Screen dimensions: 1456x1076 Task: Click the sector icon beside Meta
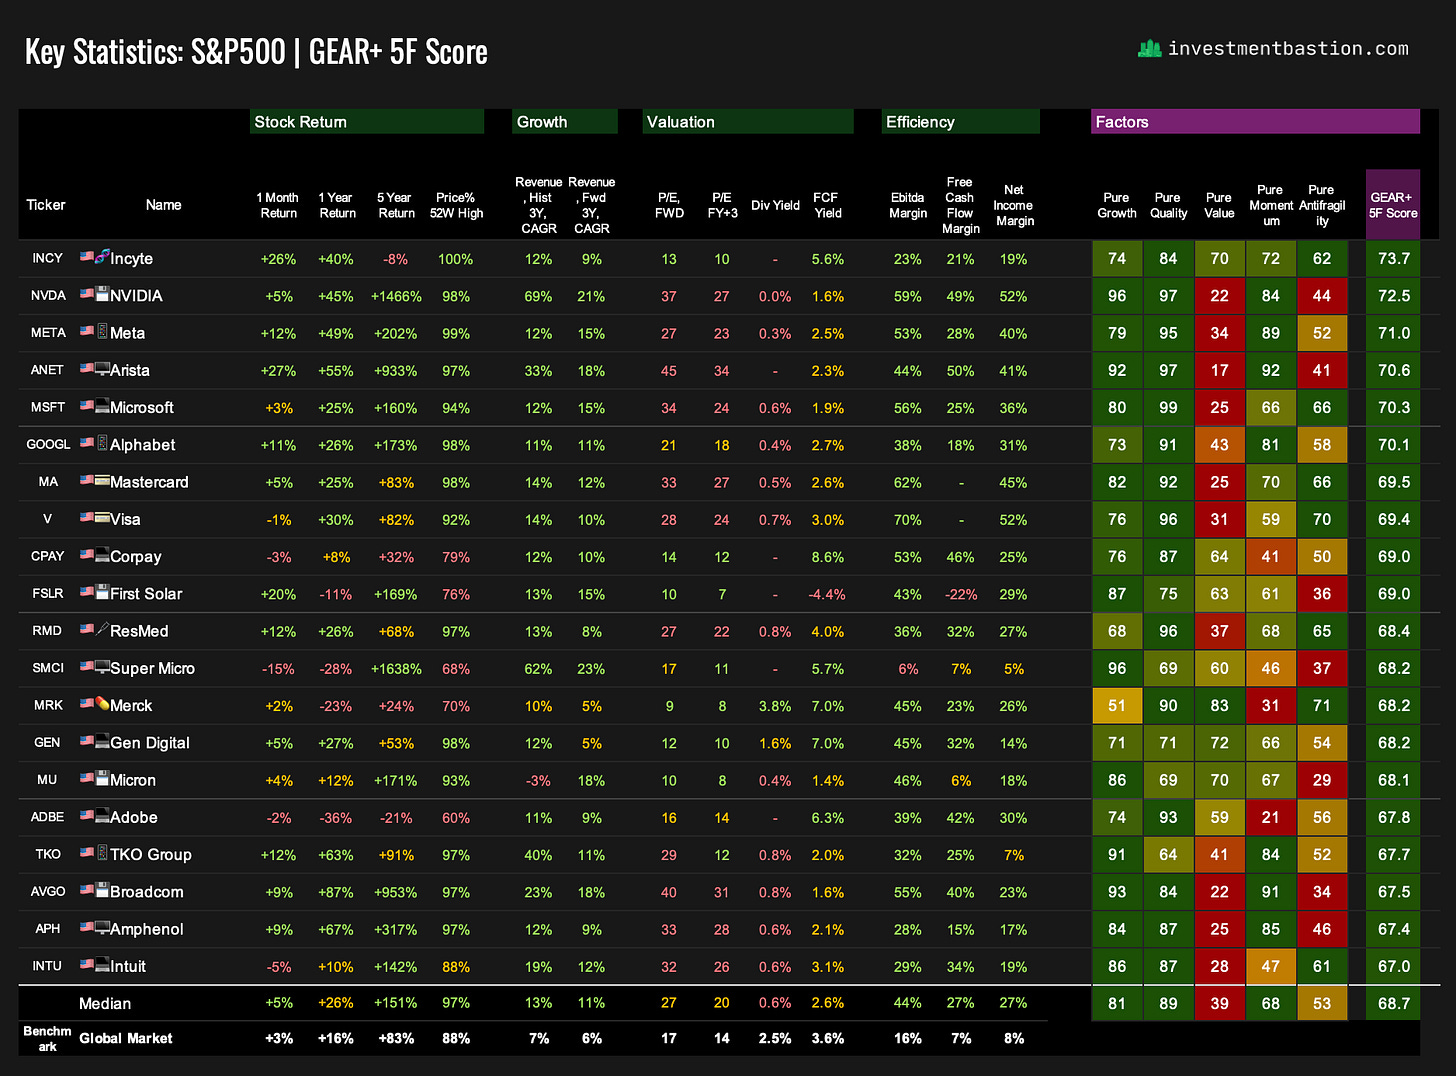(x=102, y=331)
